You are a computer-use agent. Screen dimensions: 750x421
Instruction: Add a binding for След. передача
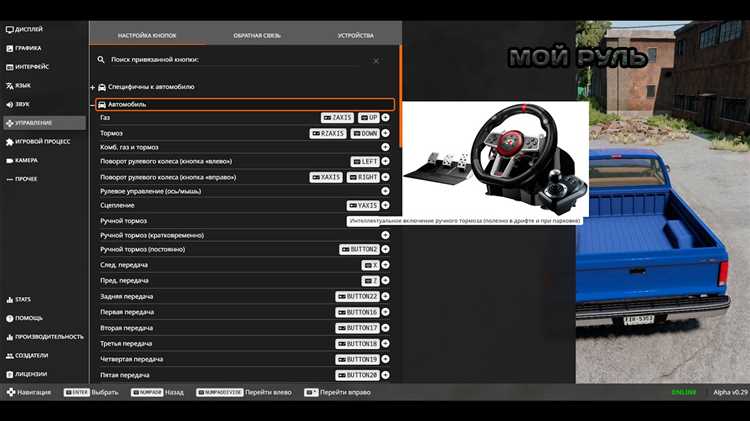point(386,265)
